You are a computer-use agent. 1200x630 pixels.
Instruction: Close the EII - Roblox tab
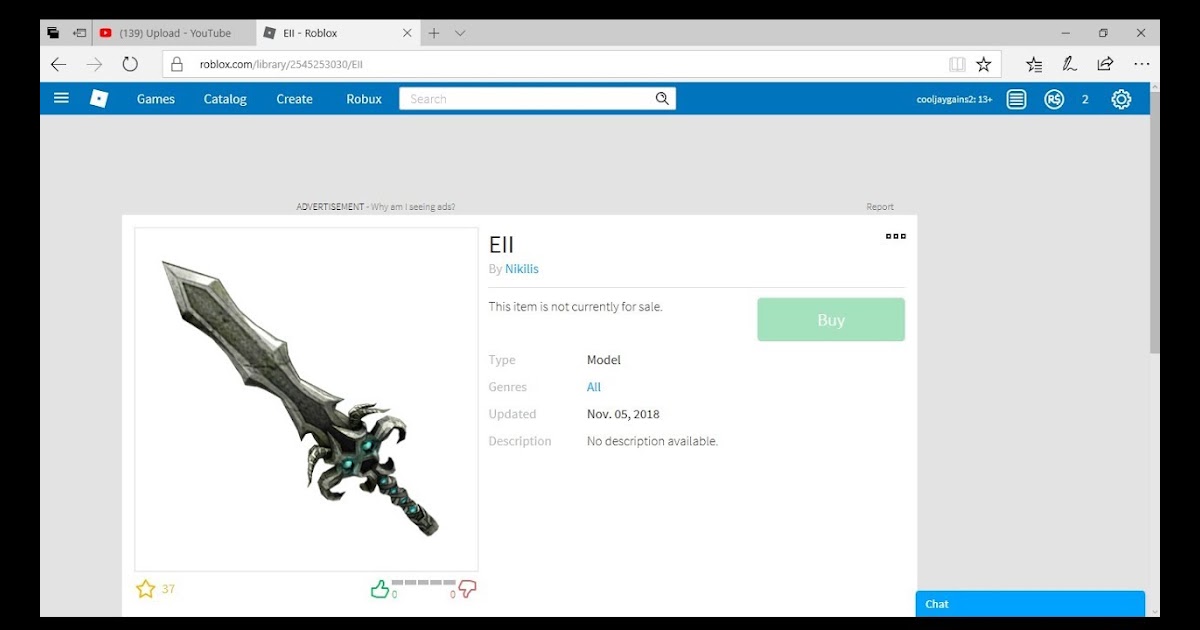point(407,33)
